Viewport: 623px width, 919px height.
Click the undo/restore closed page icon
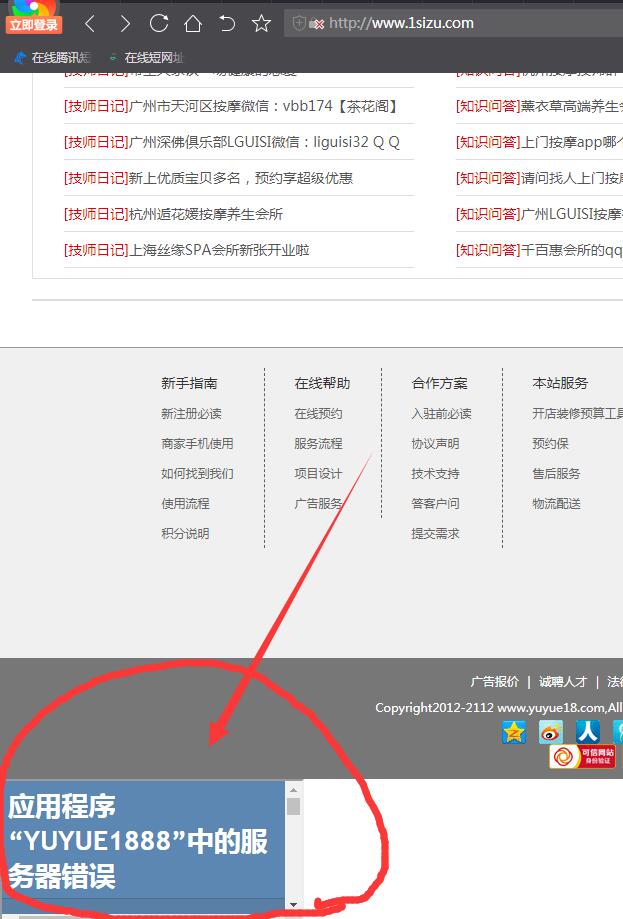227,23
